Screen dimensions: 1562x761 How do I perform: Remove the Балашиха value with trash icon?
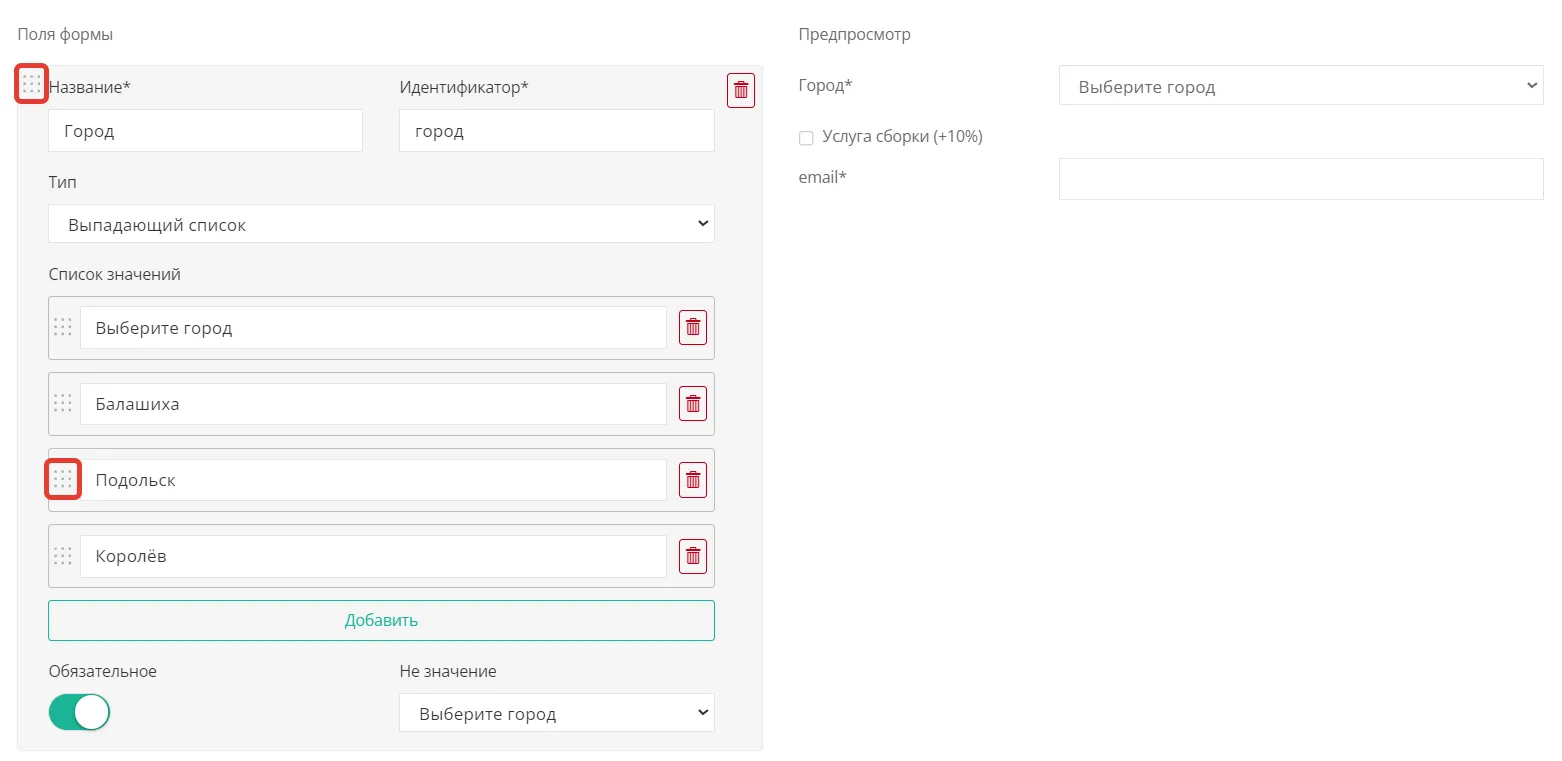click(693, 403)
